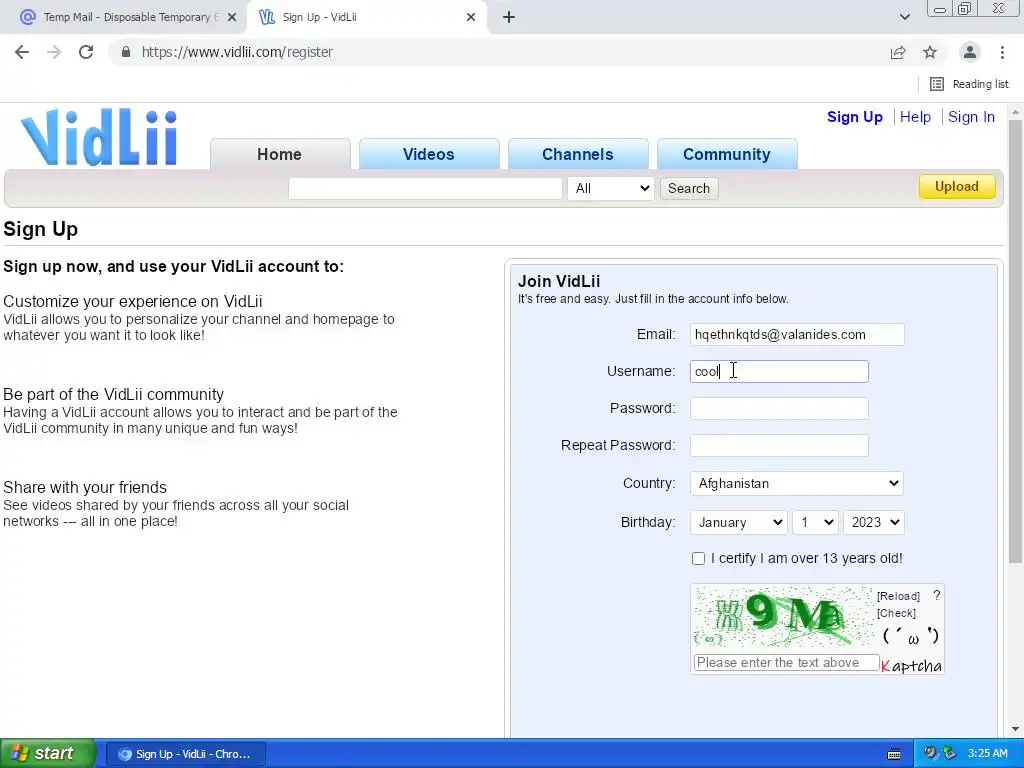The height and width of the screenshot is (768, 1024).
Task: Click the page vertical scrollbar thumb
Action: pos(1016,343)
